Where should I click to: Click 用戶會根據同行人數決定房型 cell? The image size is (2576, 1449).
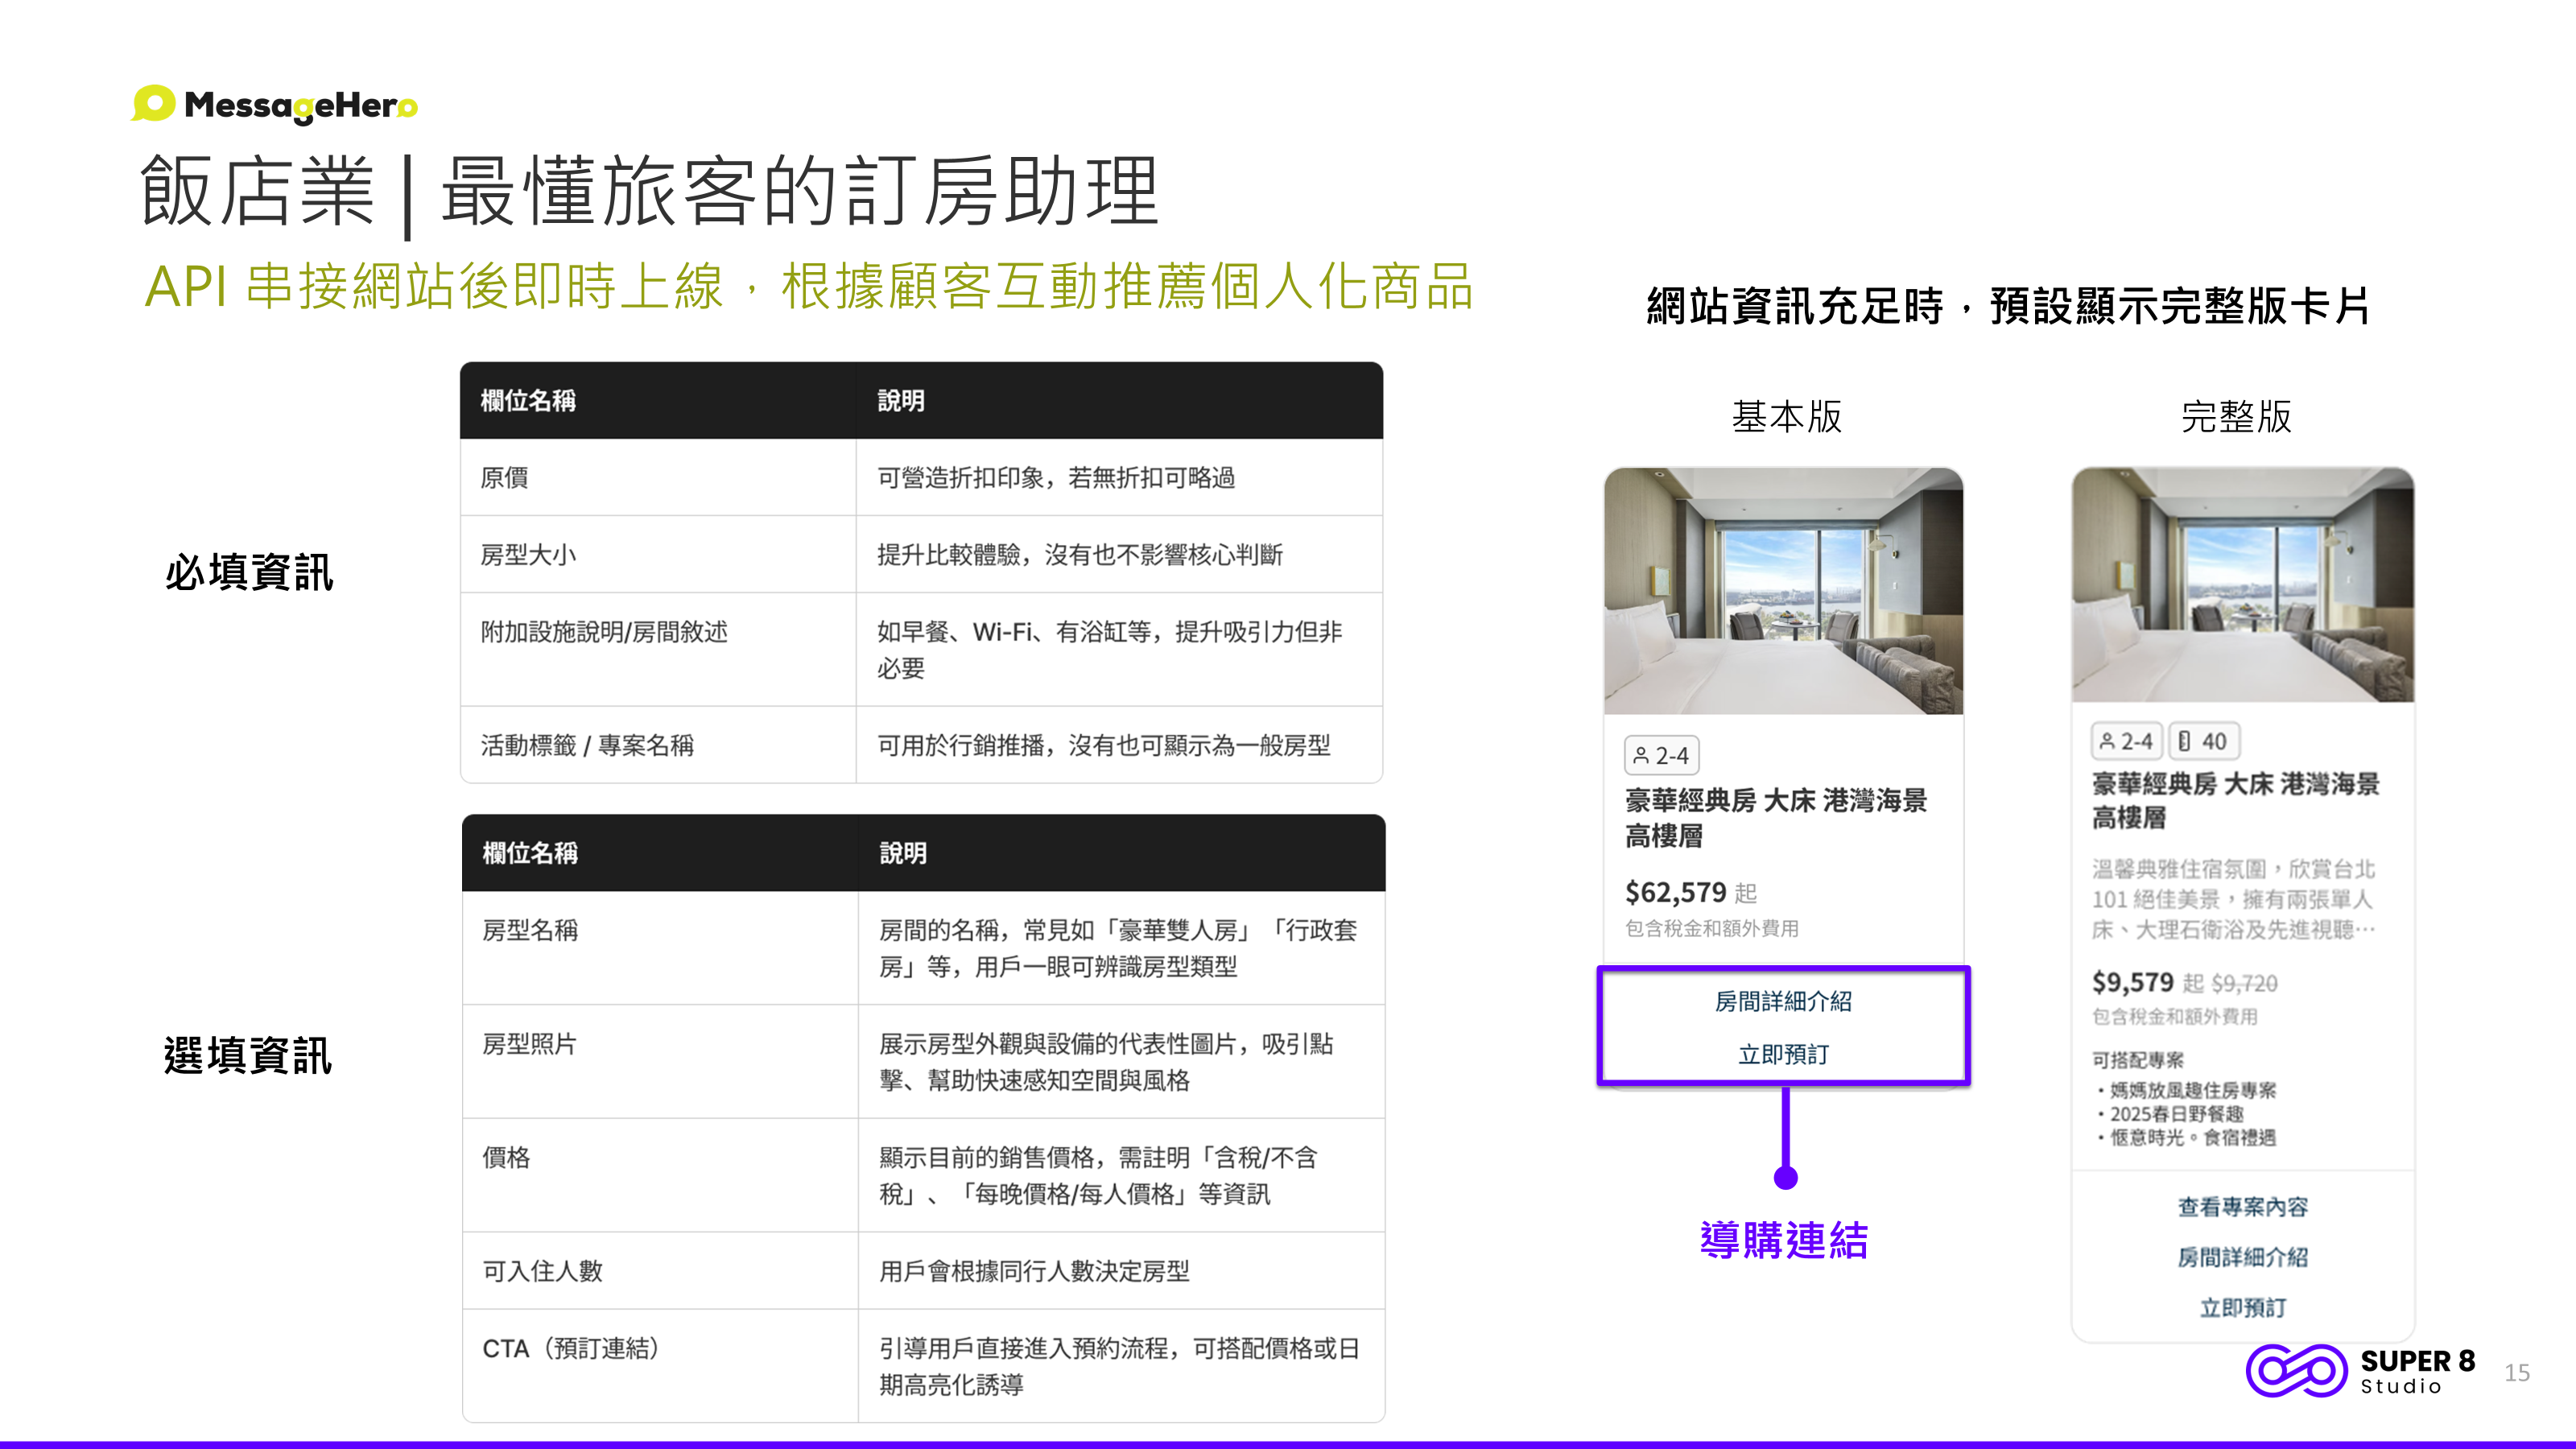(1122, 1270)
